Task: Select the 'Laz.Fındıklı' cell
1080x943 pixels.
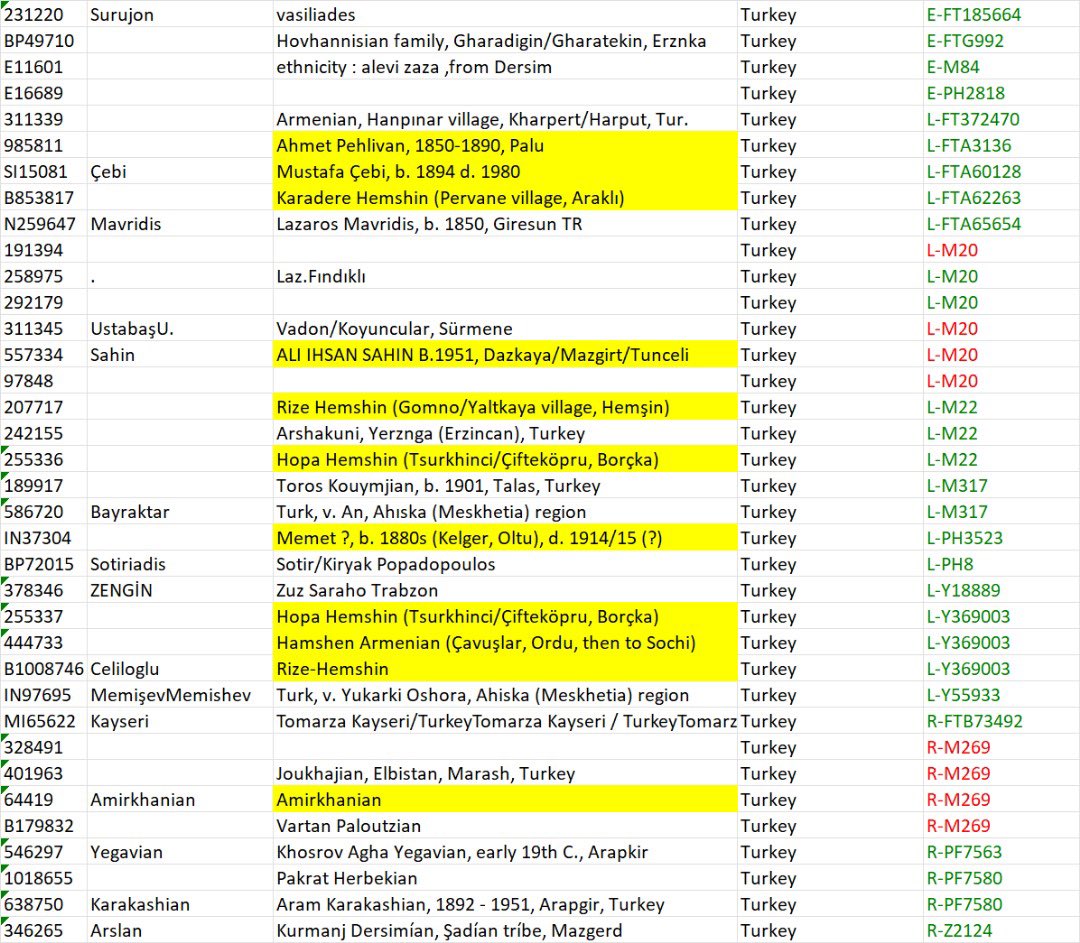Action: pyautogui.click(x=505, y=276)
